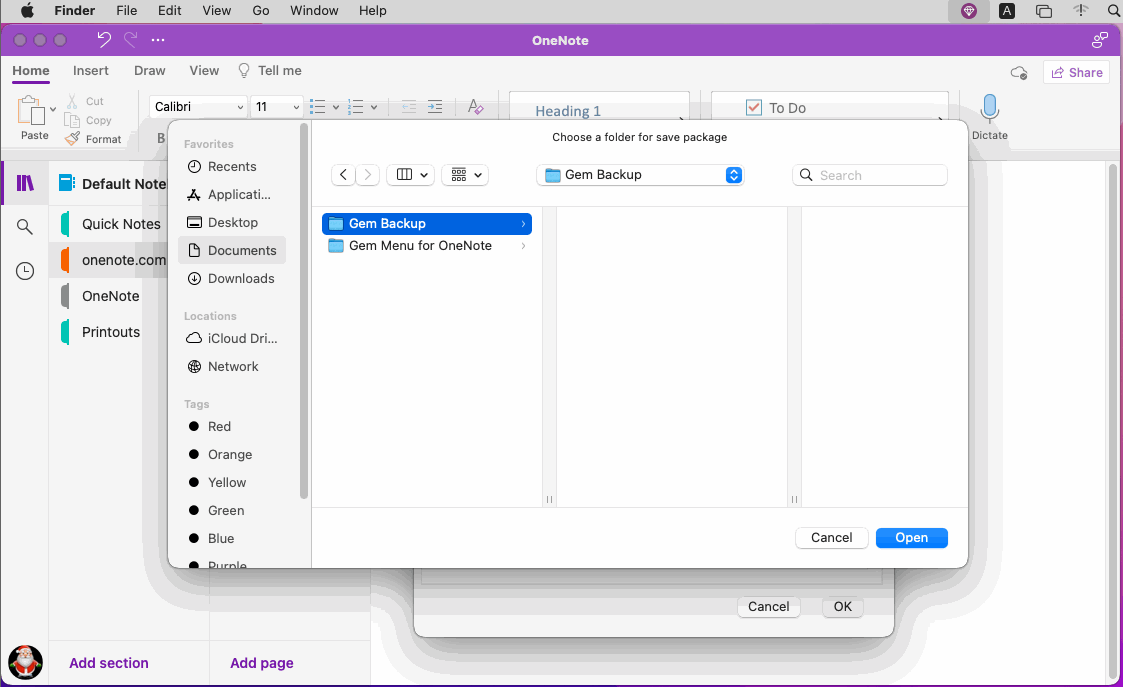Open the Printouts section
The height and width of the screenshot is (687, 1123).
coord(109,332)
